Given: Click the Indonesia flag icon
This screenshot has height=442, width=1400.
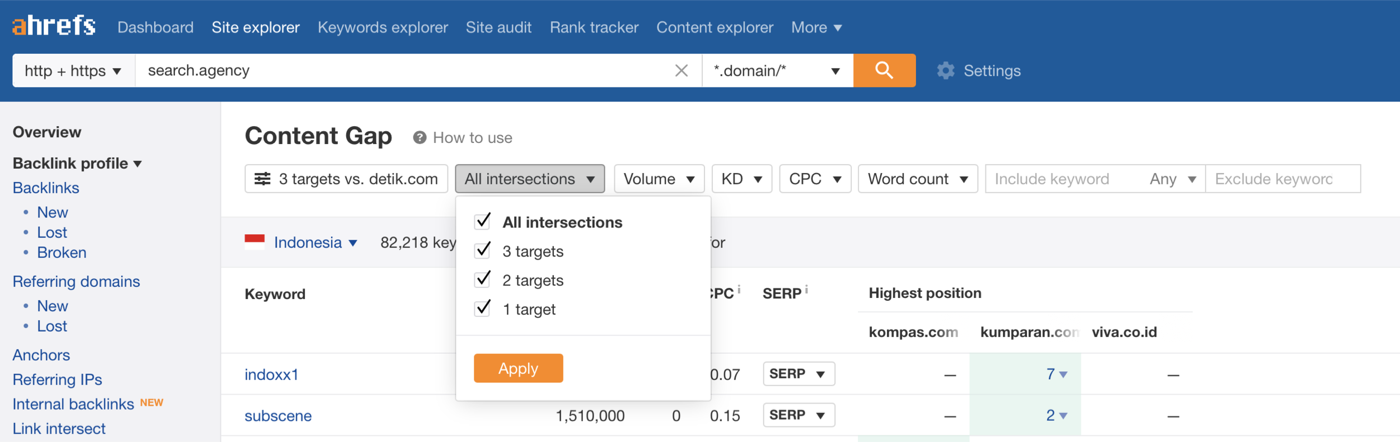Looking at the screenshot, I should tap(255, 240).
